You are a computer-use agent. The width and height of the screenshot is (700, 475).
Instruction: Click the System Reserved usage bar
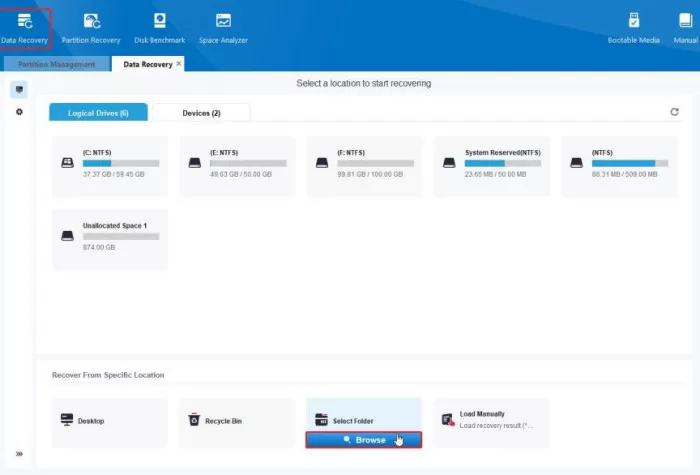(503, 163)
